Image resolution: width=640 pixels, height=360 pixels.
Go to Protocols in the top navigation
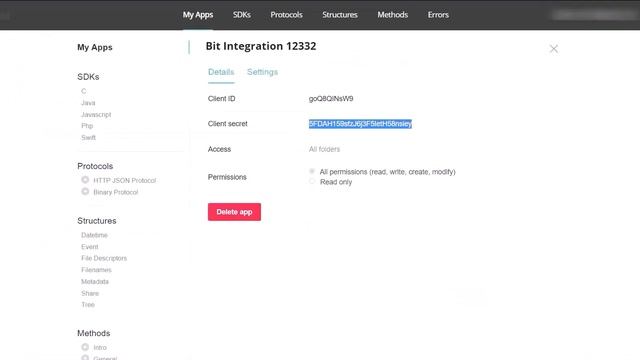point(287,15)
